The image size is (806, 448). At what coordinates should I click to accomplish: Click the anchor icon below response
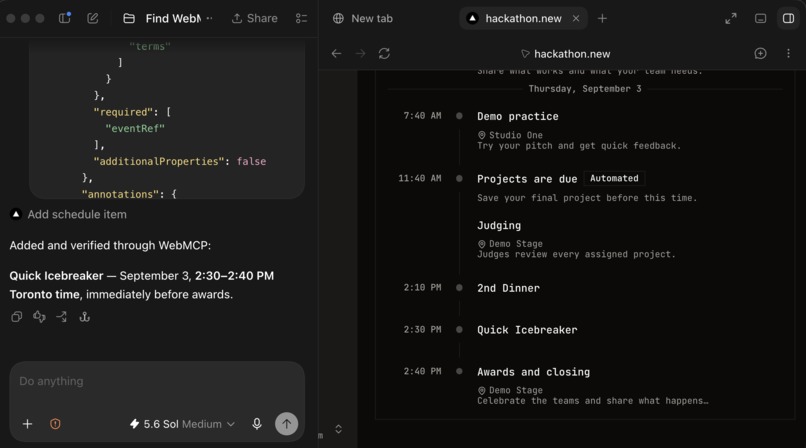pyautogui.click(x=84, y=316)
